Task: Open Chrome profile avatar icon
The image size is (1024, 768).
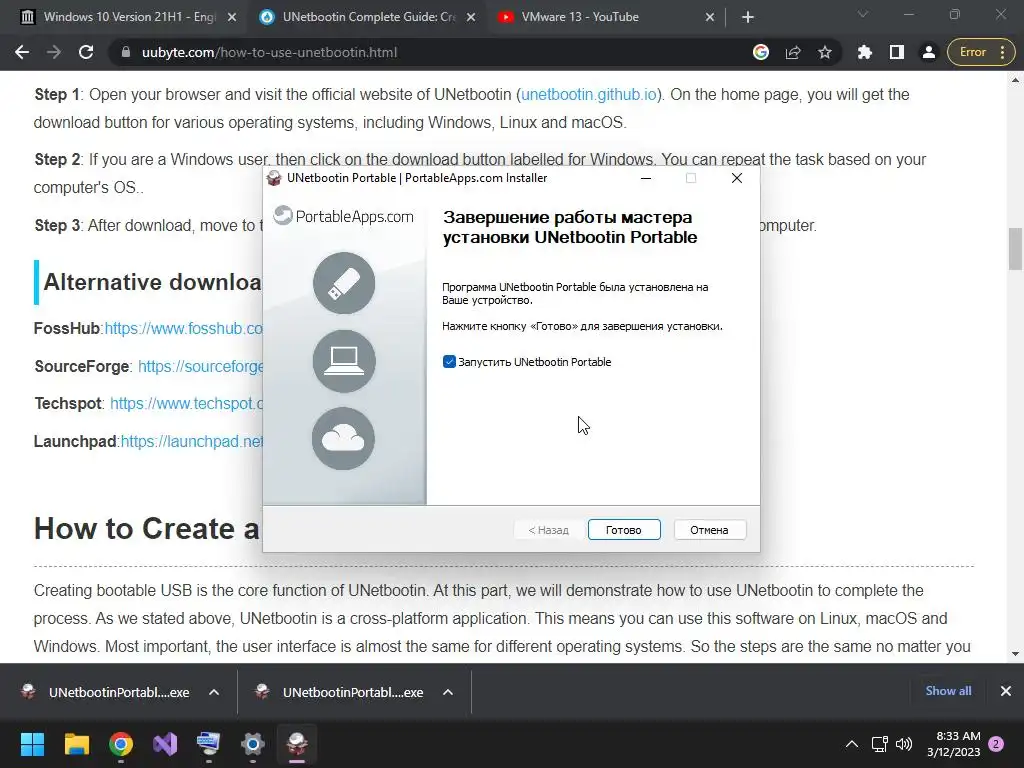Action: 929,52
